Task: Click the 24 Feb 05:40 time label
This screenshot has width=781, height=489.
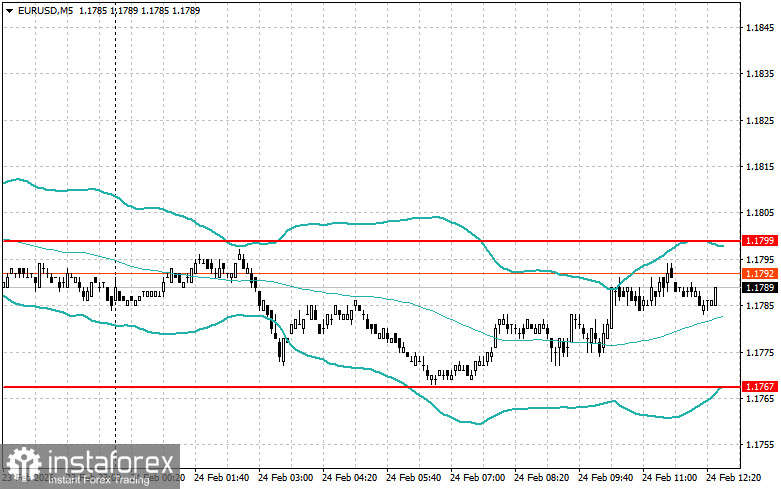Action: [413, 478]
